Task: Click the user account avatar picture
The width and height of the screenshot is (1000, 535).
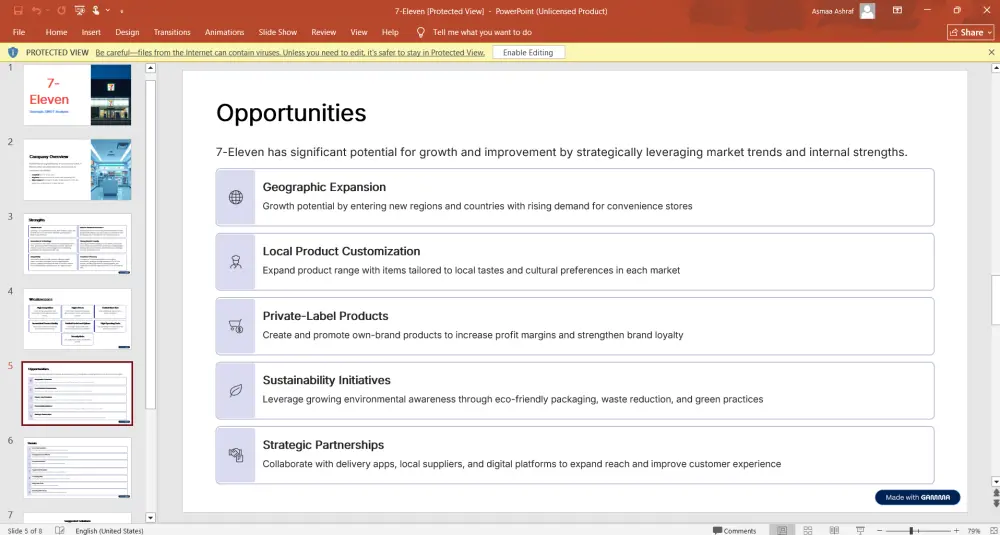Action: (x=867, y=11)
